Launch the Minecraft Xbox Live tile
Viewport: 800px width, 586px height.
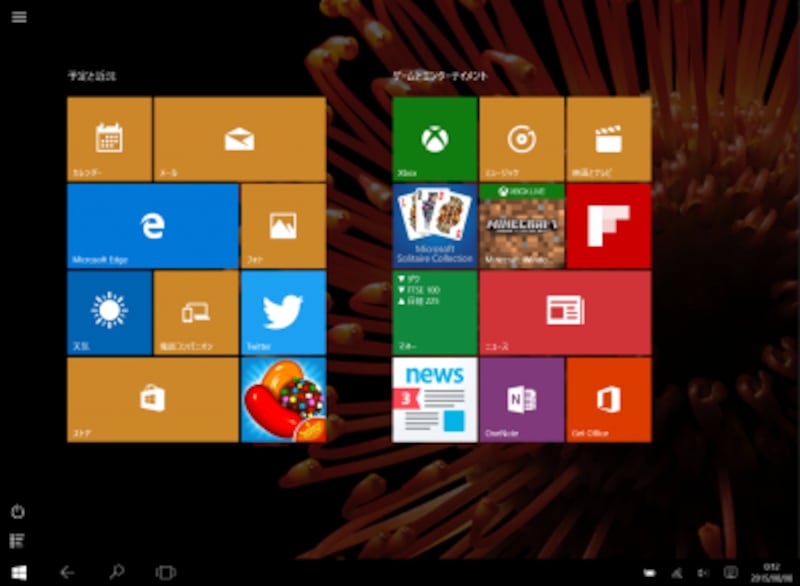[521, 226]
